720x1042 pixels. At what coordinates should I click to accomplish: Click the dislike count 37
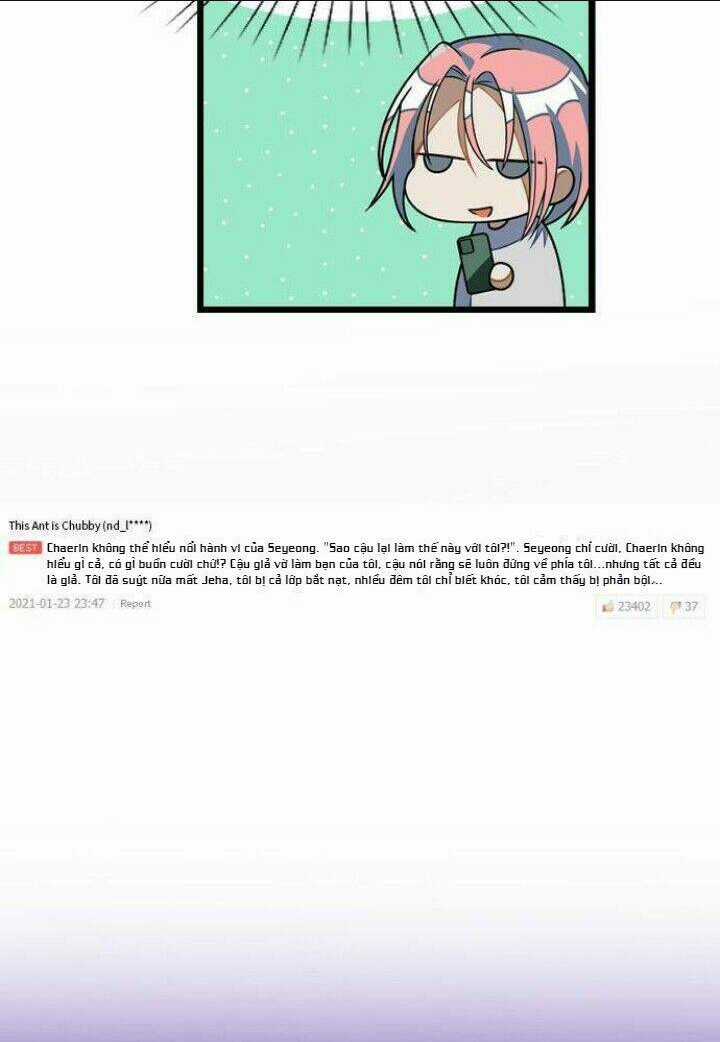(691, 606)
